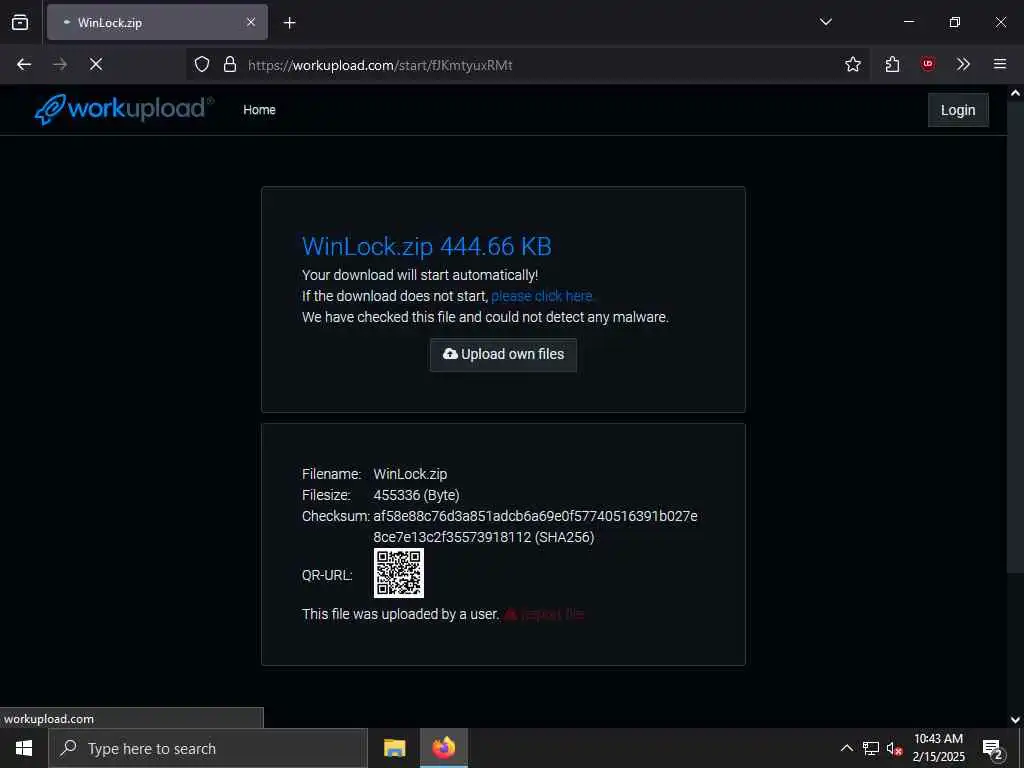Show hidden system tray icons
Viewport: 1024px width, 768px height.
(x=846, y=748)
